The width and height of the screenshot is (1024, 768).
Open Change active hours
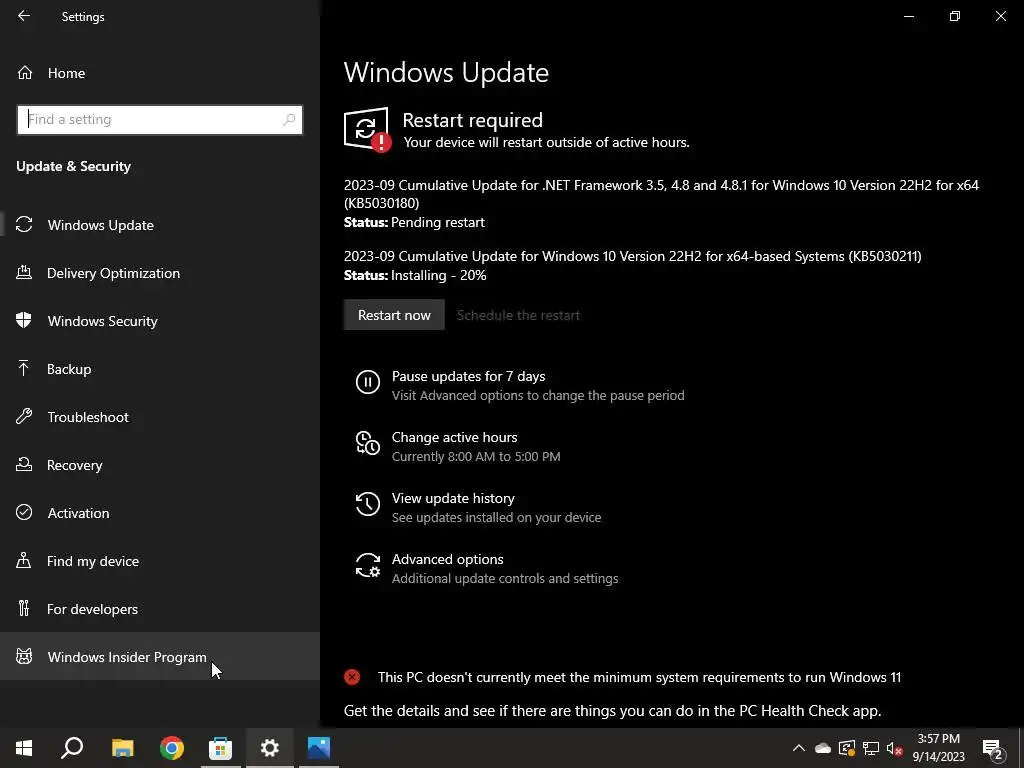click(455, 437)
